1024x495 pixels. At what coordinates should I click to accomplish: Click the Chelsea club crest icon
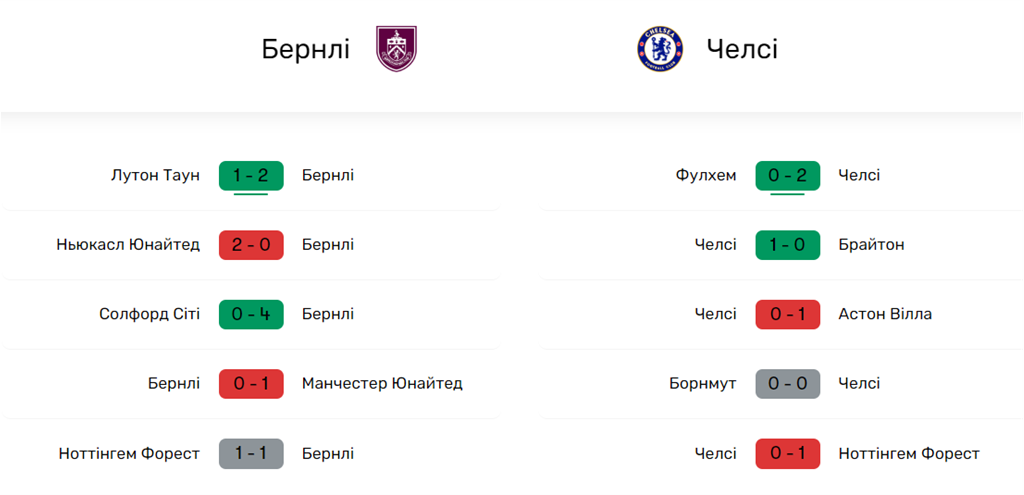660,49
